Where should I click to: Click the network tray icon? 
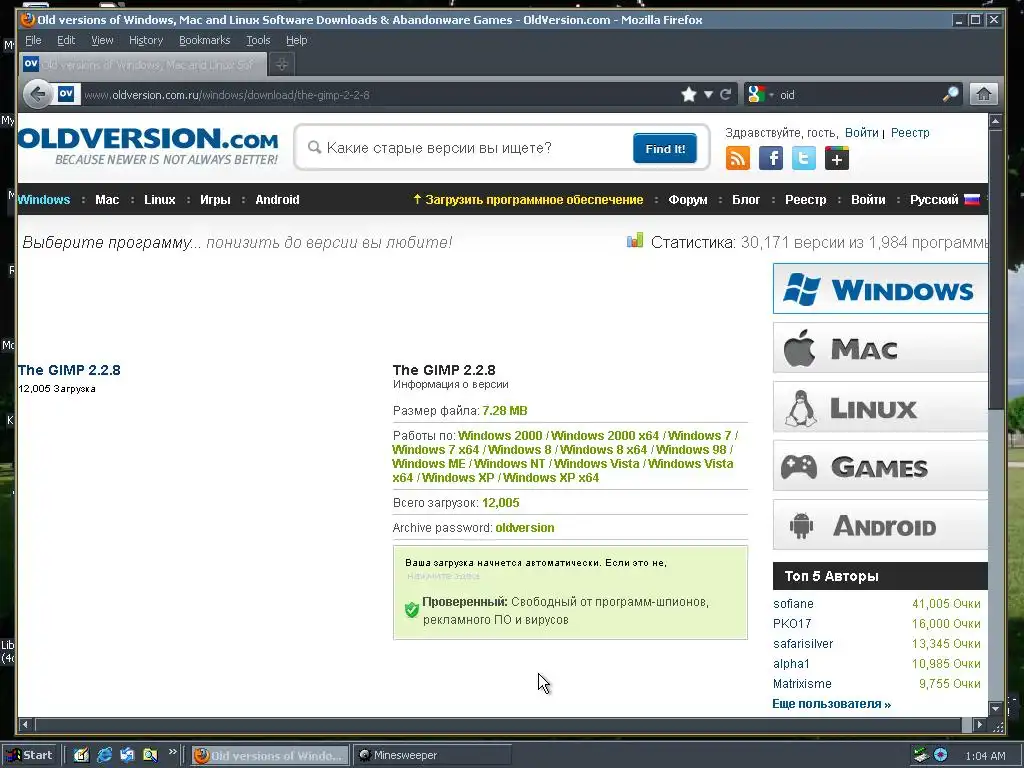[920, 755]
